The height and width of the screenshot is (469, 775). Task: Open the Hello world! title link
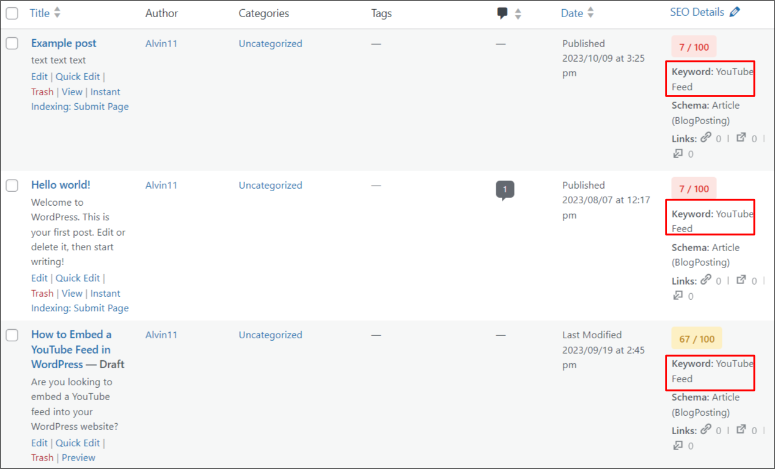(x=61, y=185)
